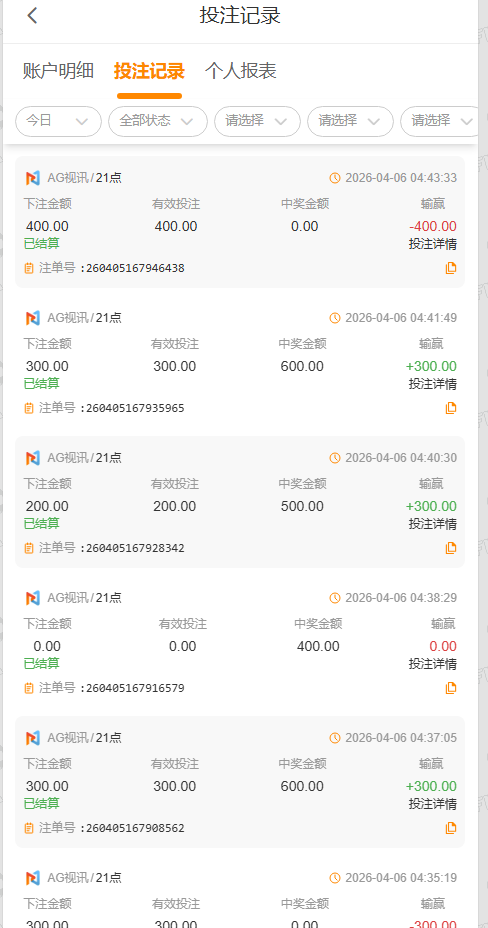This screenshot has height=928, width=488.
Task: Open the 今日 date filter dropdown
Action: click(59, 121)
